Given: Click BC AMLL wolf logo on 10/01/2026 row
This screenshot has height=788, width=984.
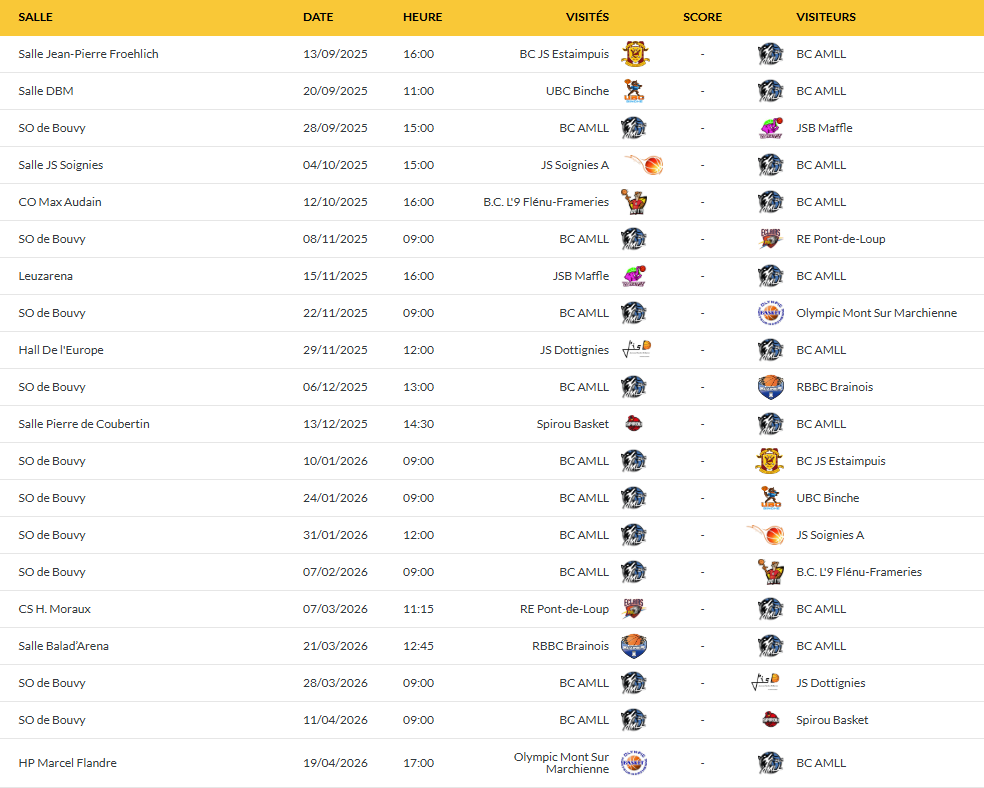Looking at the screenshot, I should [634, 461].
